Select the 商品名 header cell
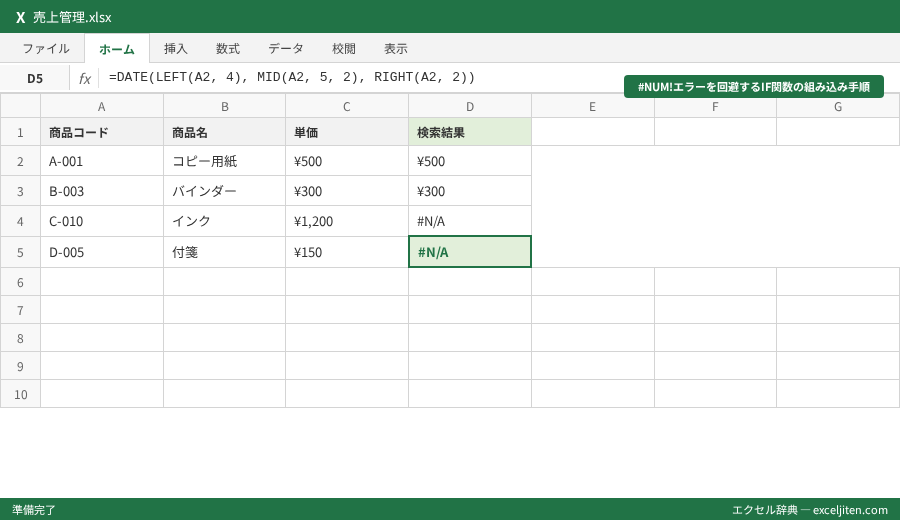Viewport: 900px width, 520px height. [x=224, y=132]
